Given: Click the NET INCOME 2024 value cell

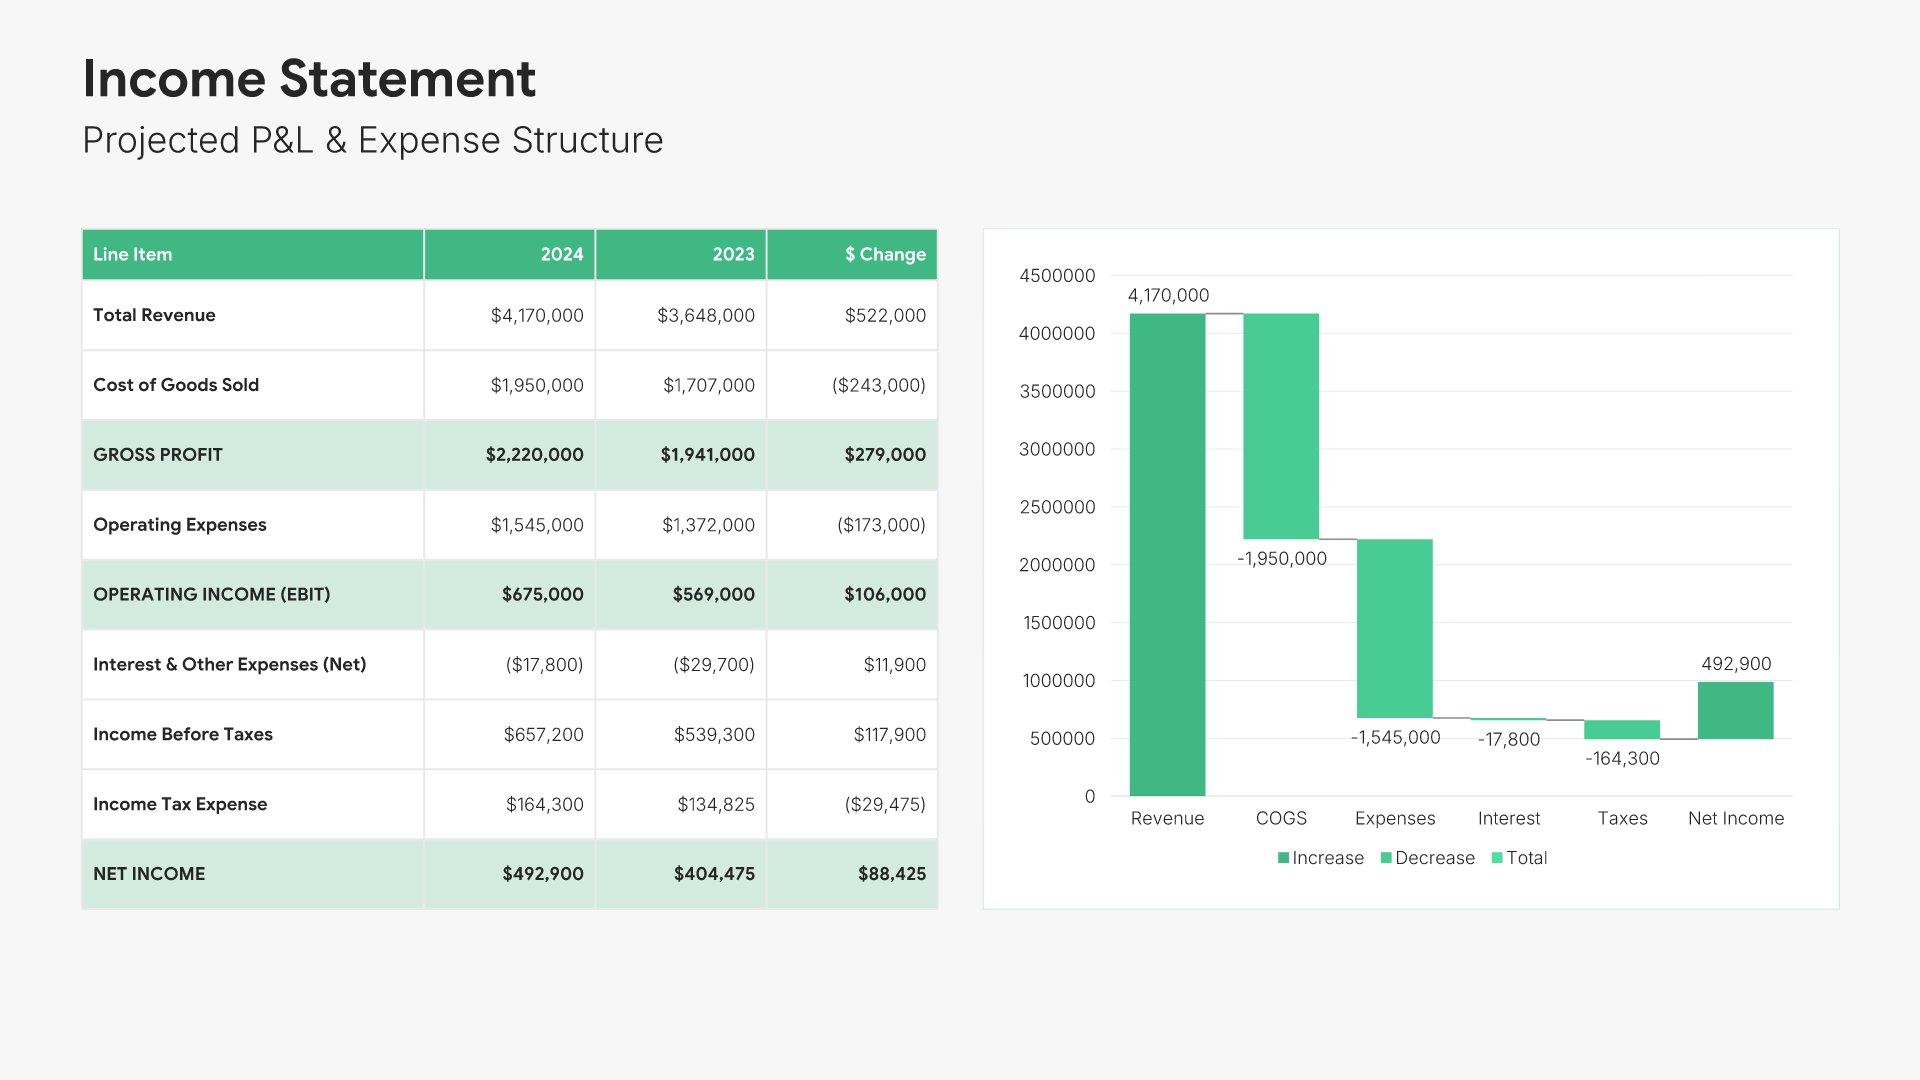Looking at the screenshot, I should pos(542,873).
